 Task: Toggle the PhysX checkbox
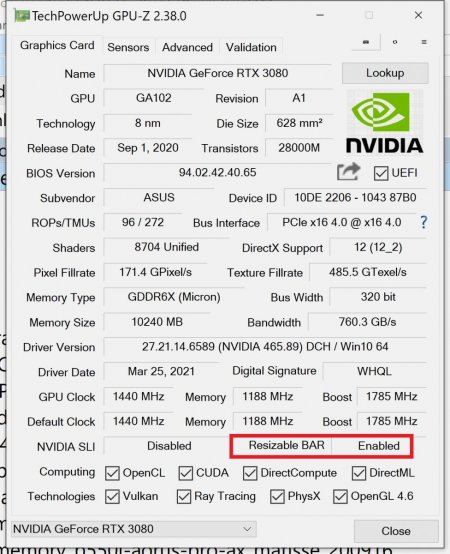[277, 496]
